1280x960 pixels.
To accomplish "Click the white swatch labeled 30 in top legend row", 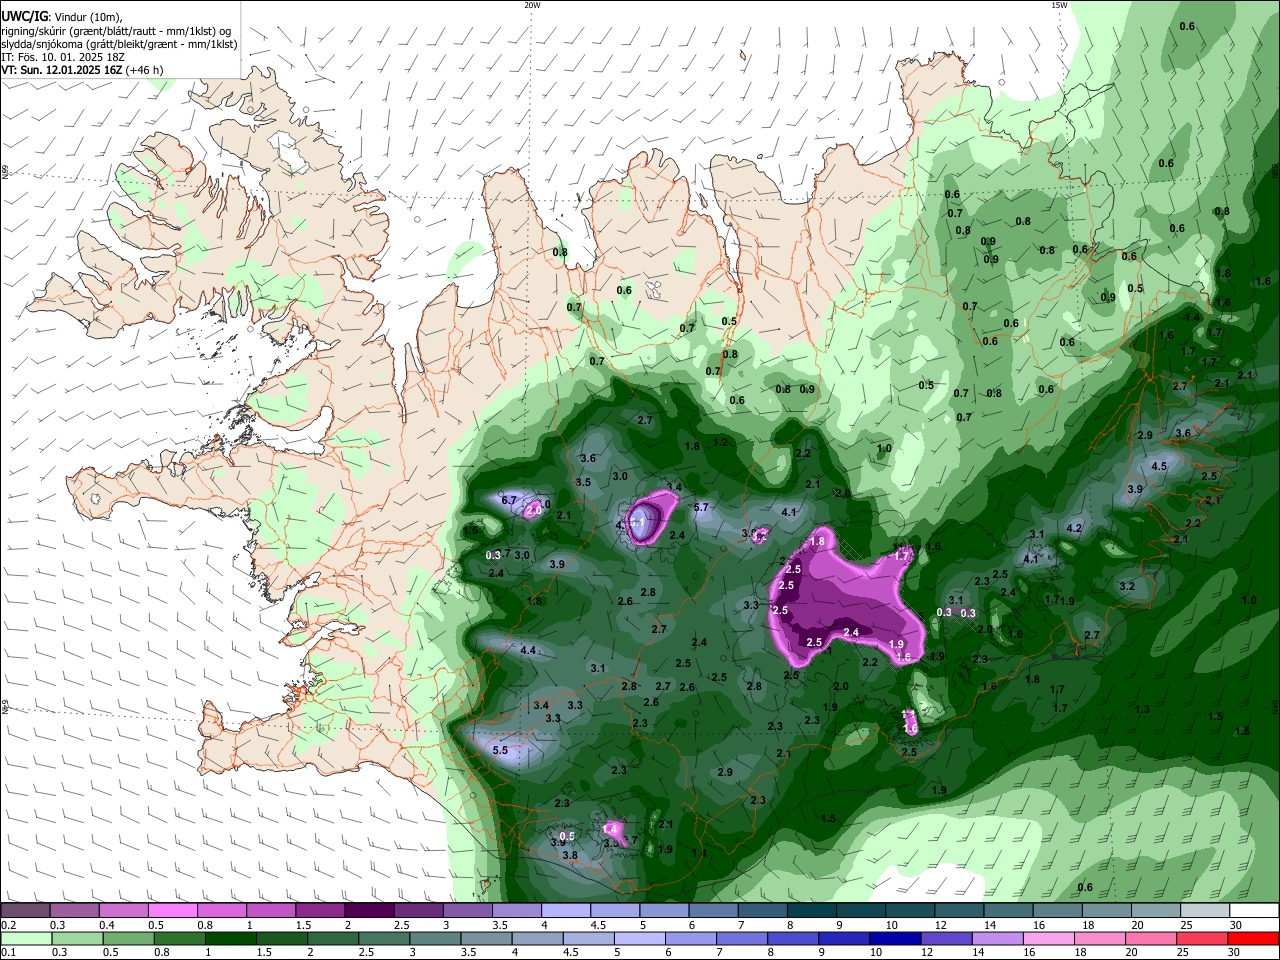I will (1253, 911).
